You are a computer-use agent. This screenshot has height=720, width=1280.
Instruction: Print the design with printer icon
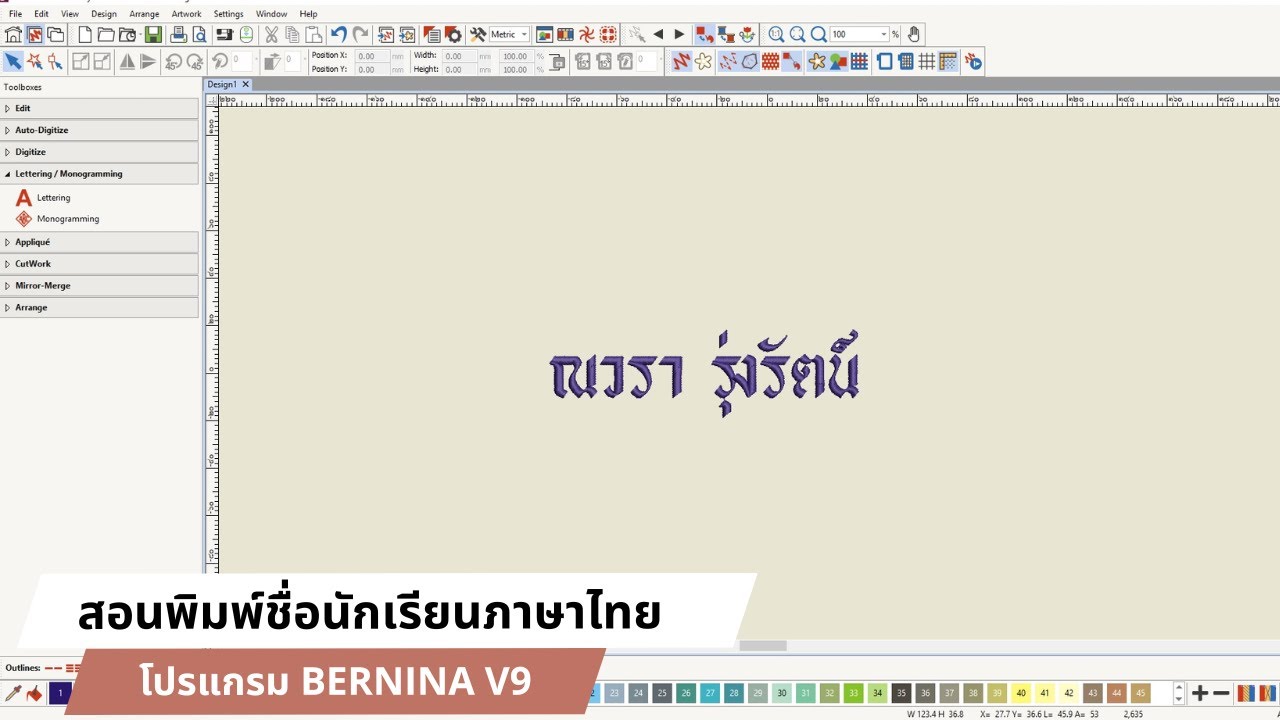click(178, 34)
